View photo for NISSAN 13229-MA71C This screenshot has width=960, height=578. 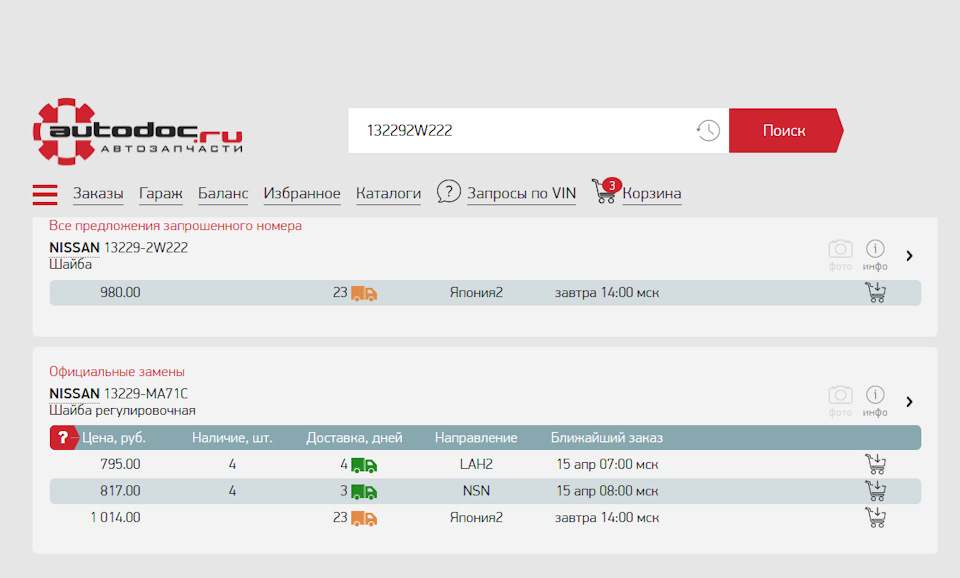(x=840, y=401)
